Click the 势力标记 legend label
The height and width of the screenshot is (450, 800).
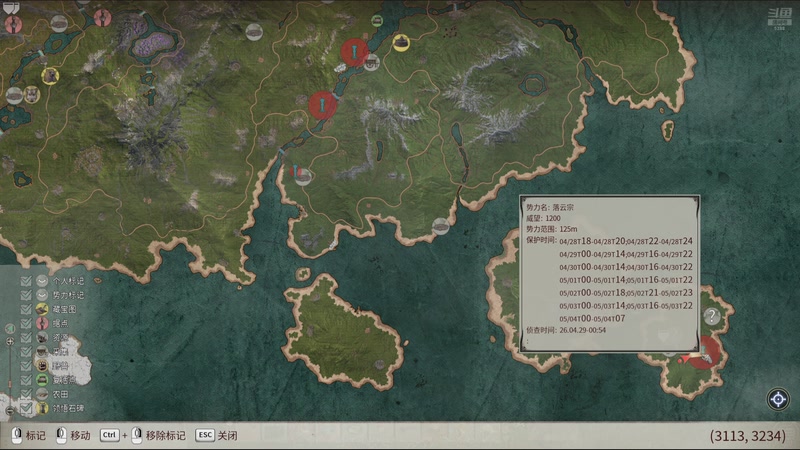[x=68, y=295]
